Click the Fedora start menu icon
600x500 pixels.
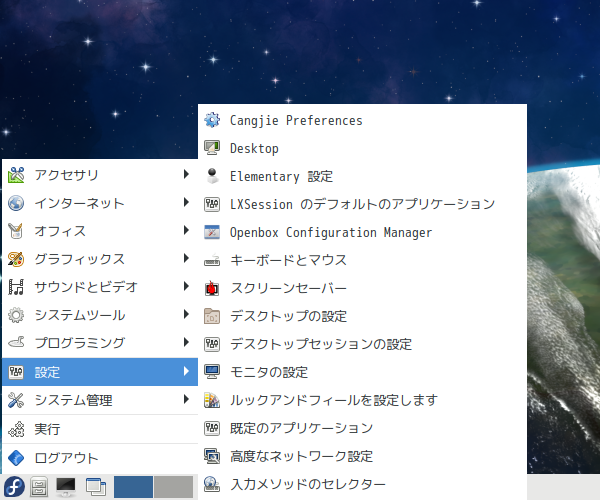(14, 487)
